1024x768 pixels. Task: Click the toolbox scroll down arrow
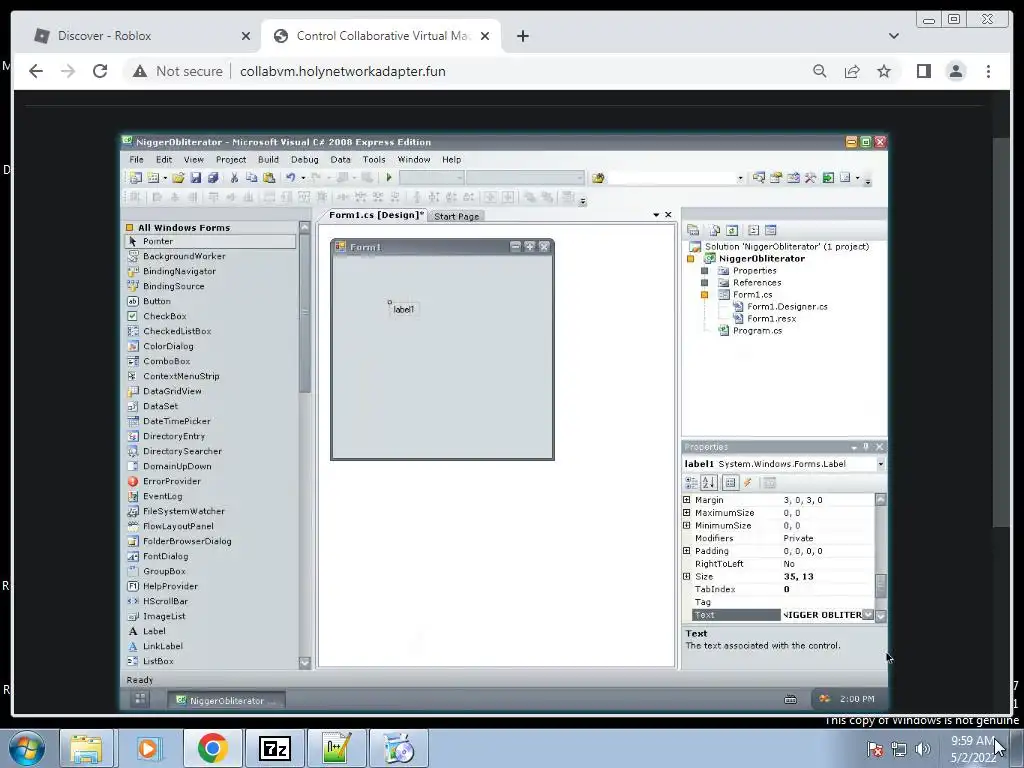(304, 662)
